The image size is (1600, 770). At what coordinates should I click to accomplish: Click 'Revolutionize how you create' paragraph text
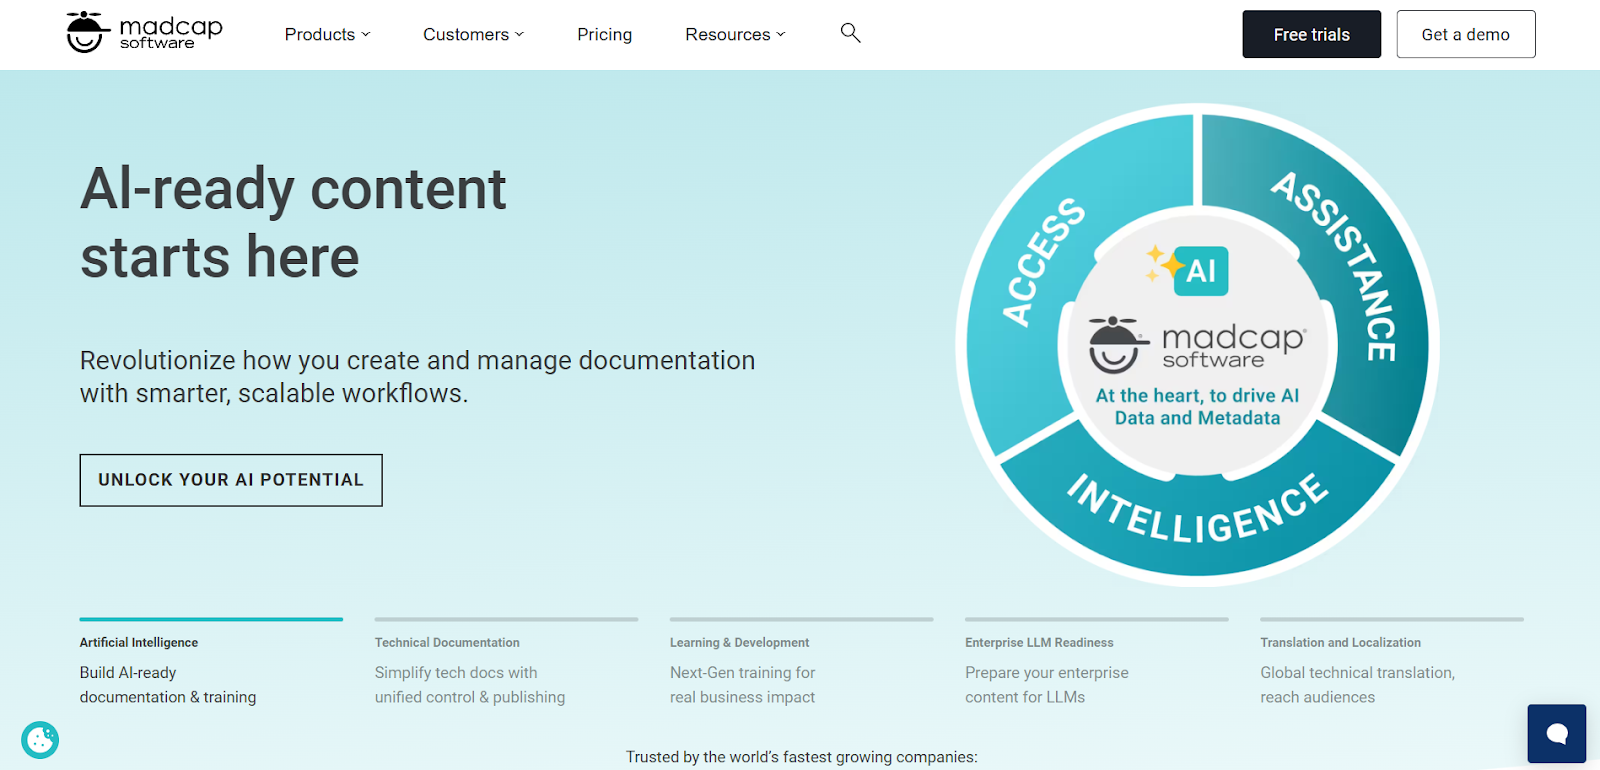[x=417, y=376]
